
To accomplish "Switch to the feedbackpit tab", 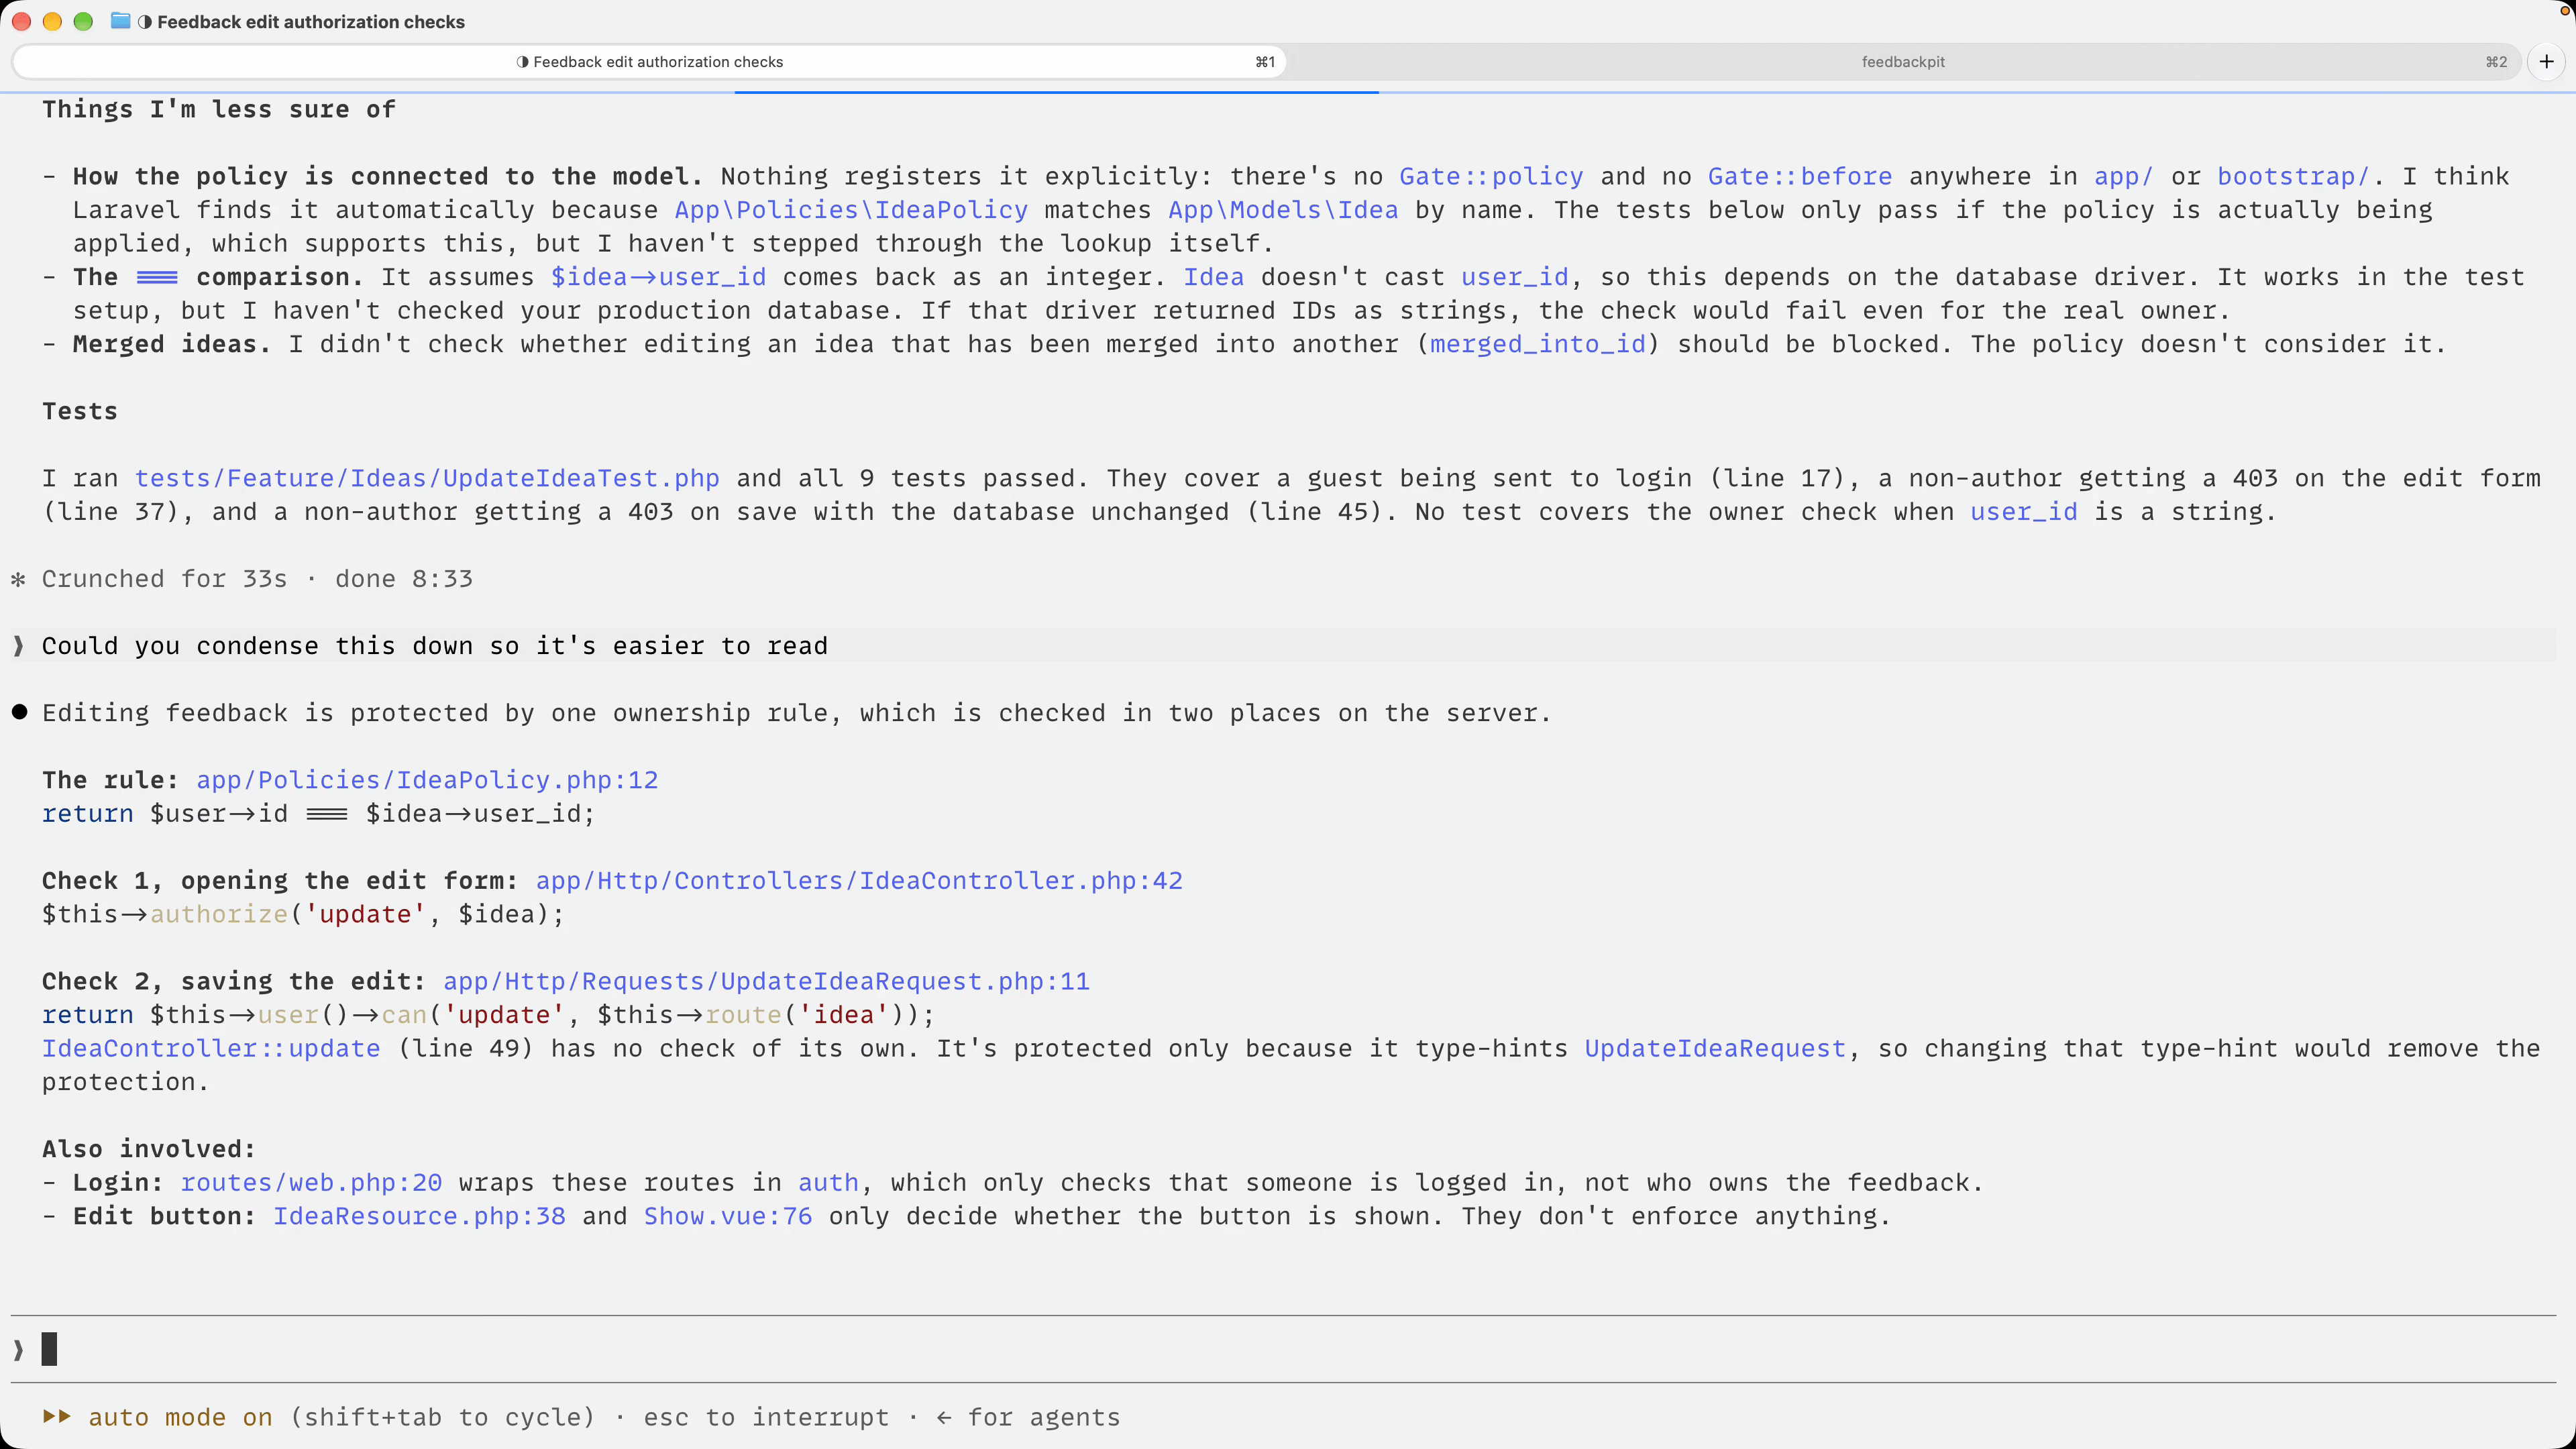I will click(1903, 62).
